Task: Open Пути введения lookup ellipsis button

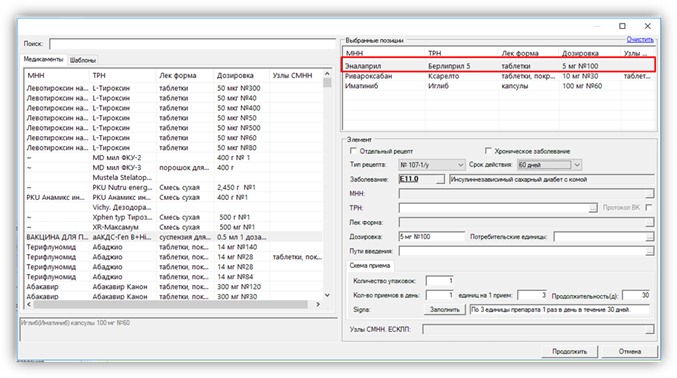Action: point(649,251)
